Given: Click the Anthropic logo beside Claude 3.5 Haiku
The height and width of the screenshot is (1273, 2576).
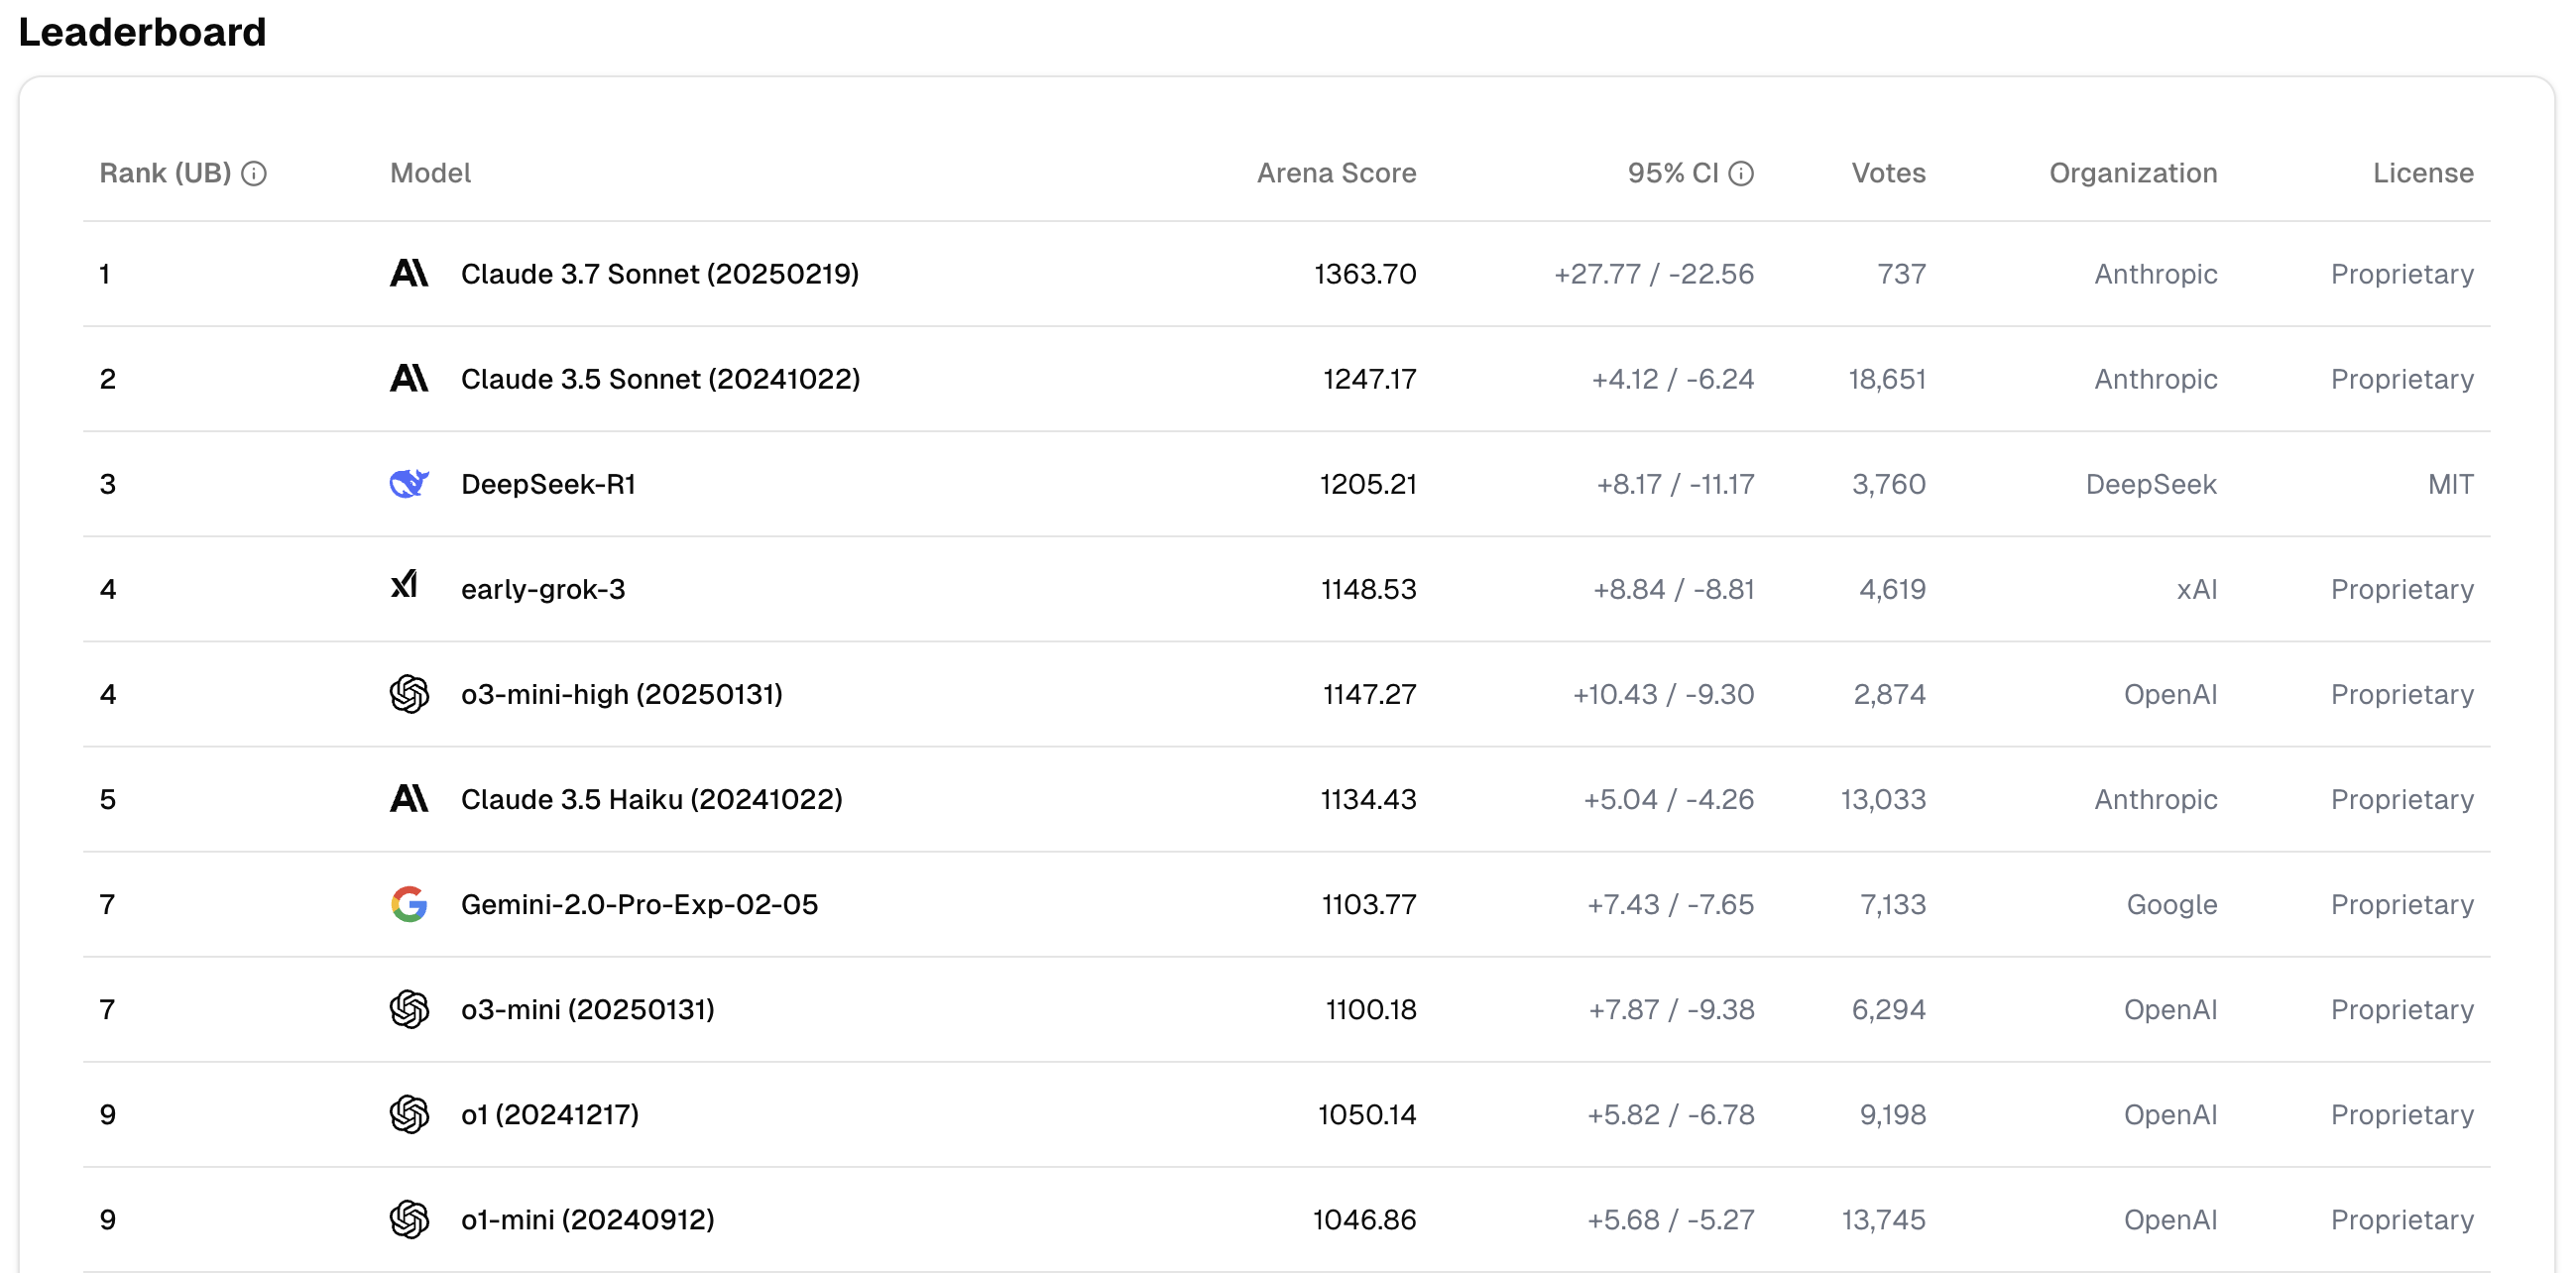Looking at the screenshot, I should pos(409,799).
